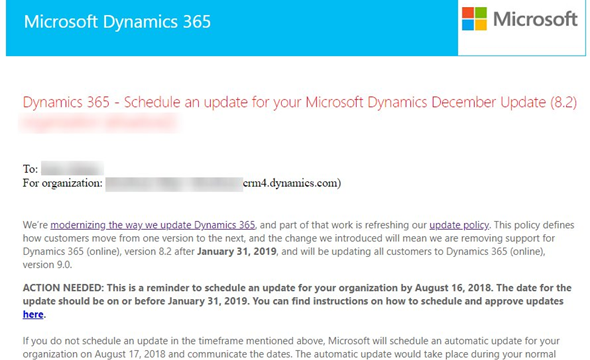
Task: Click the 'ACTION NEEDED' reminder paragraph
Action: tap(297, 301)
